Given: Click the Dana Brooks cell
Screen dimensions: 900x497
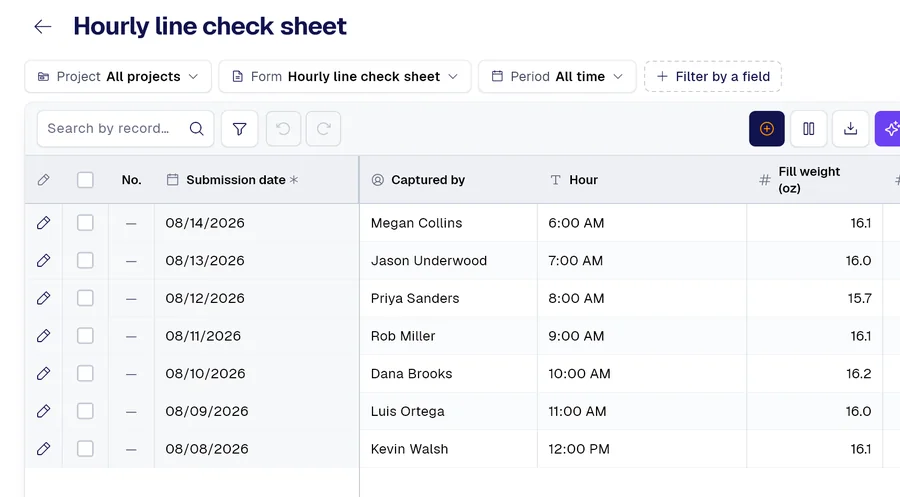Looking at the screenshot, I should (x=449, y=374).
